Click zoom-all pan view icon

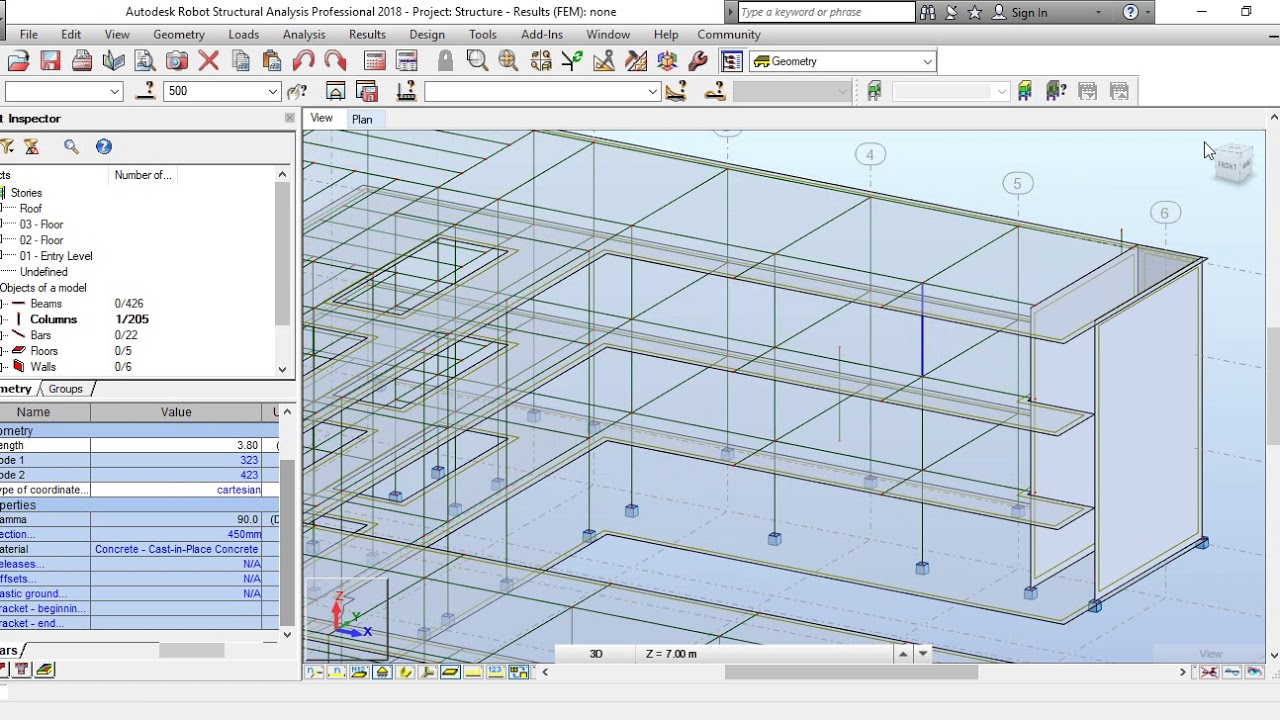point(508,61)
